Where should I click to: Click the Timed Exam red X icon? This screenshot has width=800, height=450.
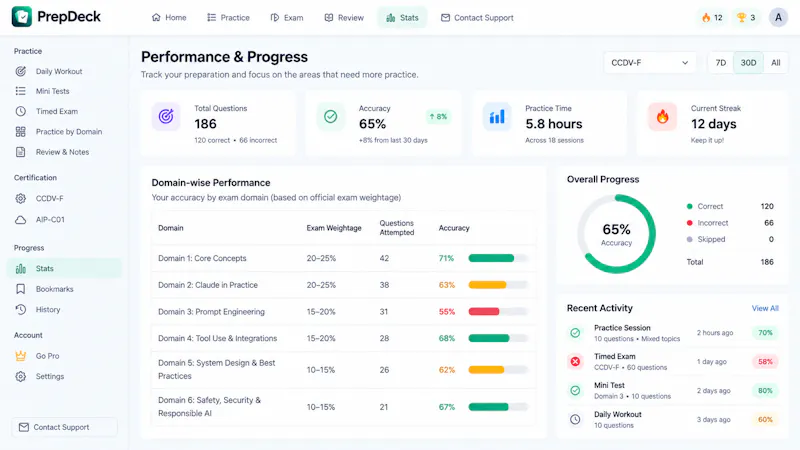coord(575,361)
